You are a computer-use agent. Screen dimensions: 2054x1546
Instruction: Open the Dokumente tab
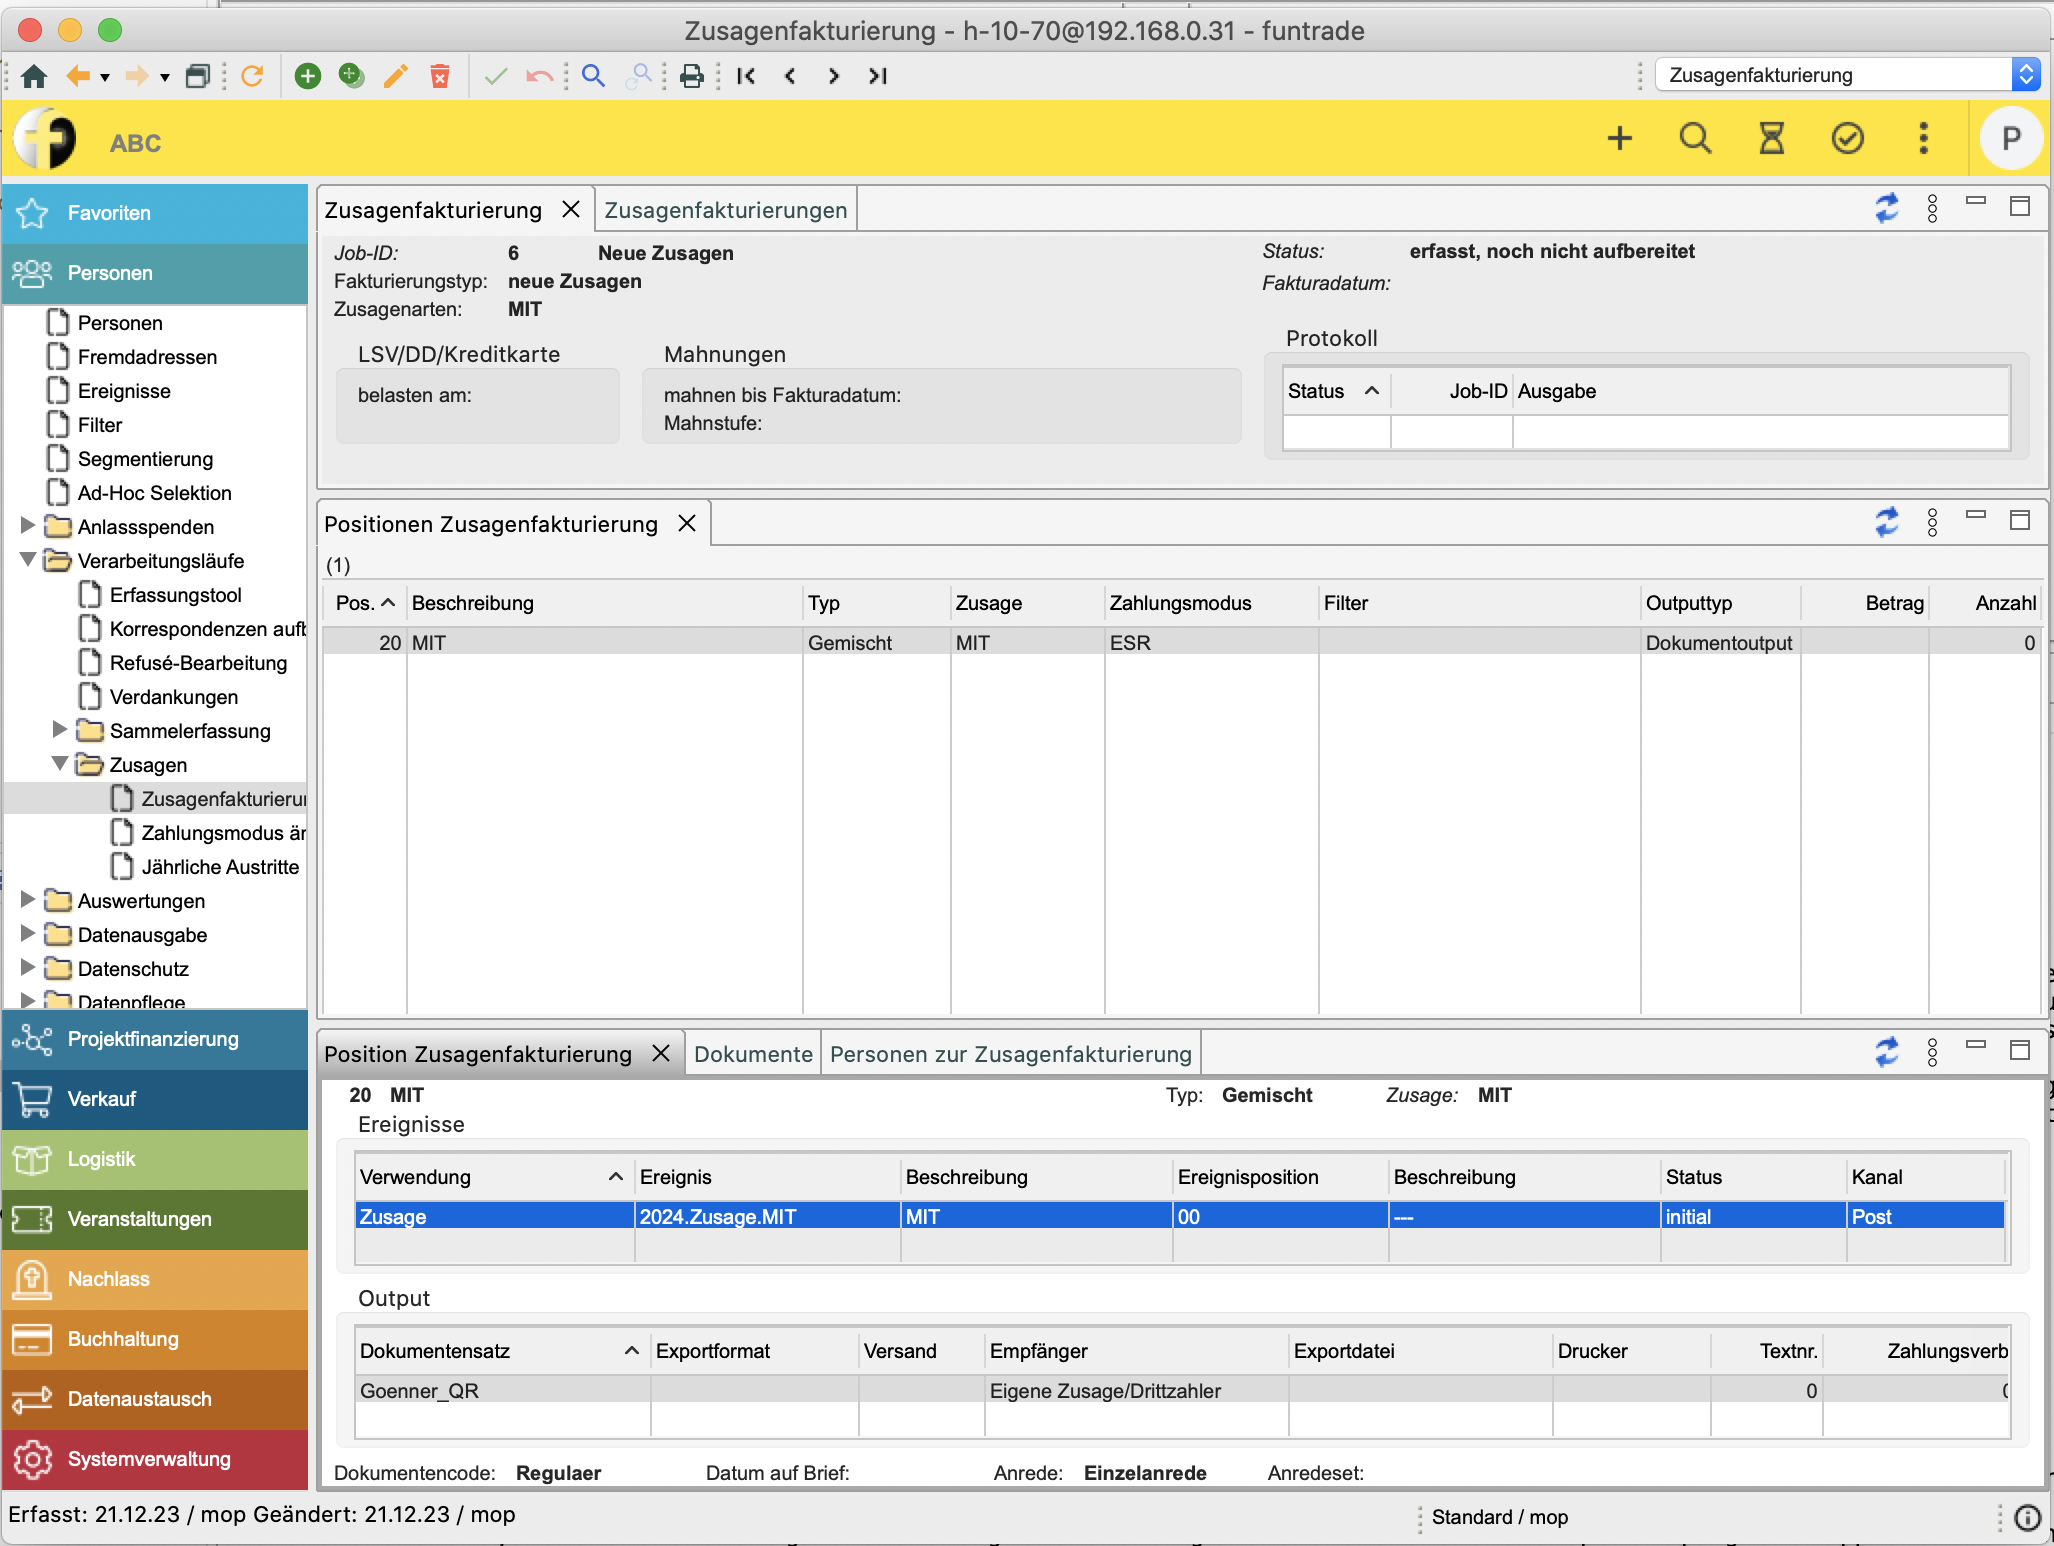(x=752, y=1054)
